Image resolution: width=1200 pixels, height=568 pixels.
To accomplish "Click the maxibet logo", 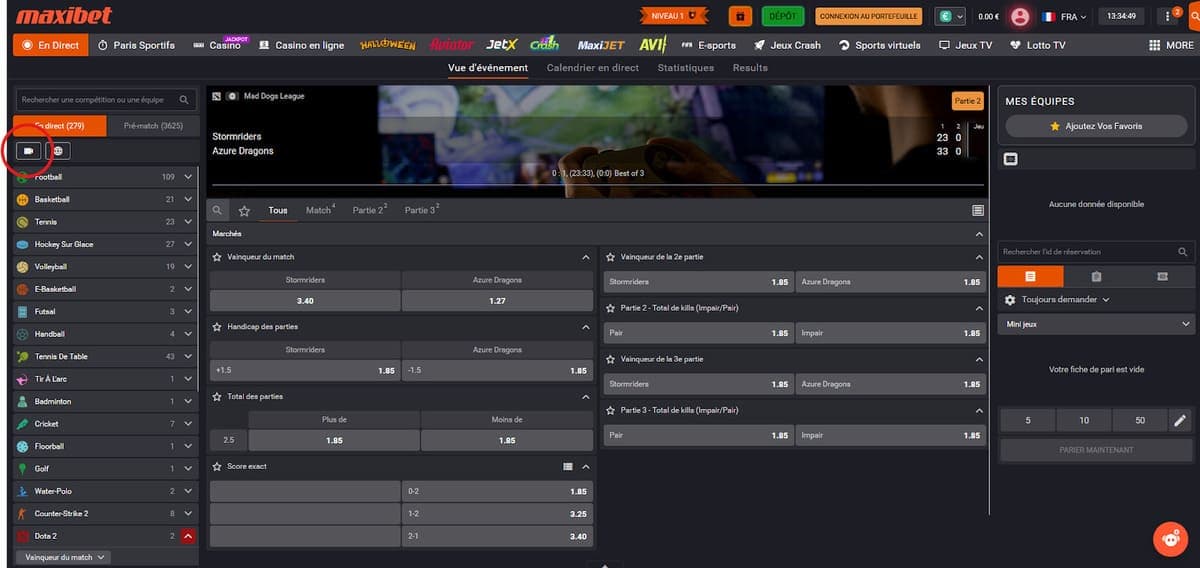I will (x=64, y=16).
